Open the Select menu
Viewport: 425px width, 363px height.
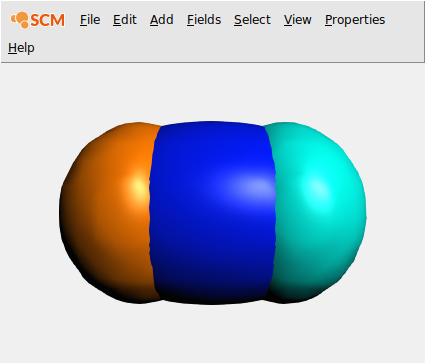click(x=252, y=20)
